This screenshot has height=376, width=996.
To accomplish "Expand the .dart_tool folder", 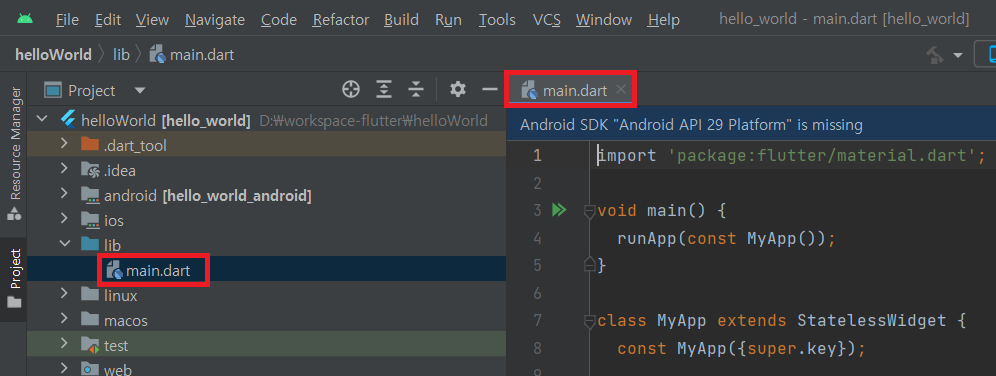I will point(64,144).
